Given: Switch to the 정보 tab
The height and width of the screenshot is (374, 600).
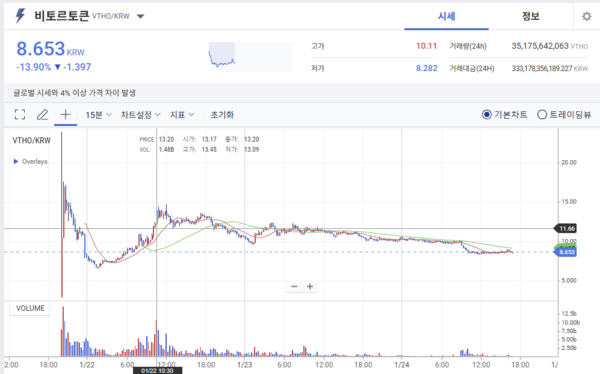Looking at the screenshot, I should coord(530,16).
